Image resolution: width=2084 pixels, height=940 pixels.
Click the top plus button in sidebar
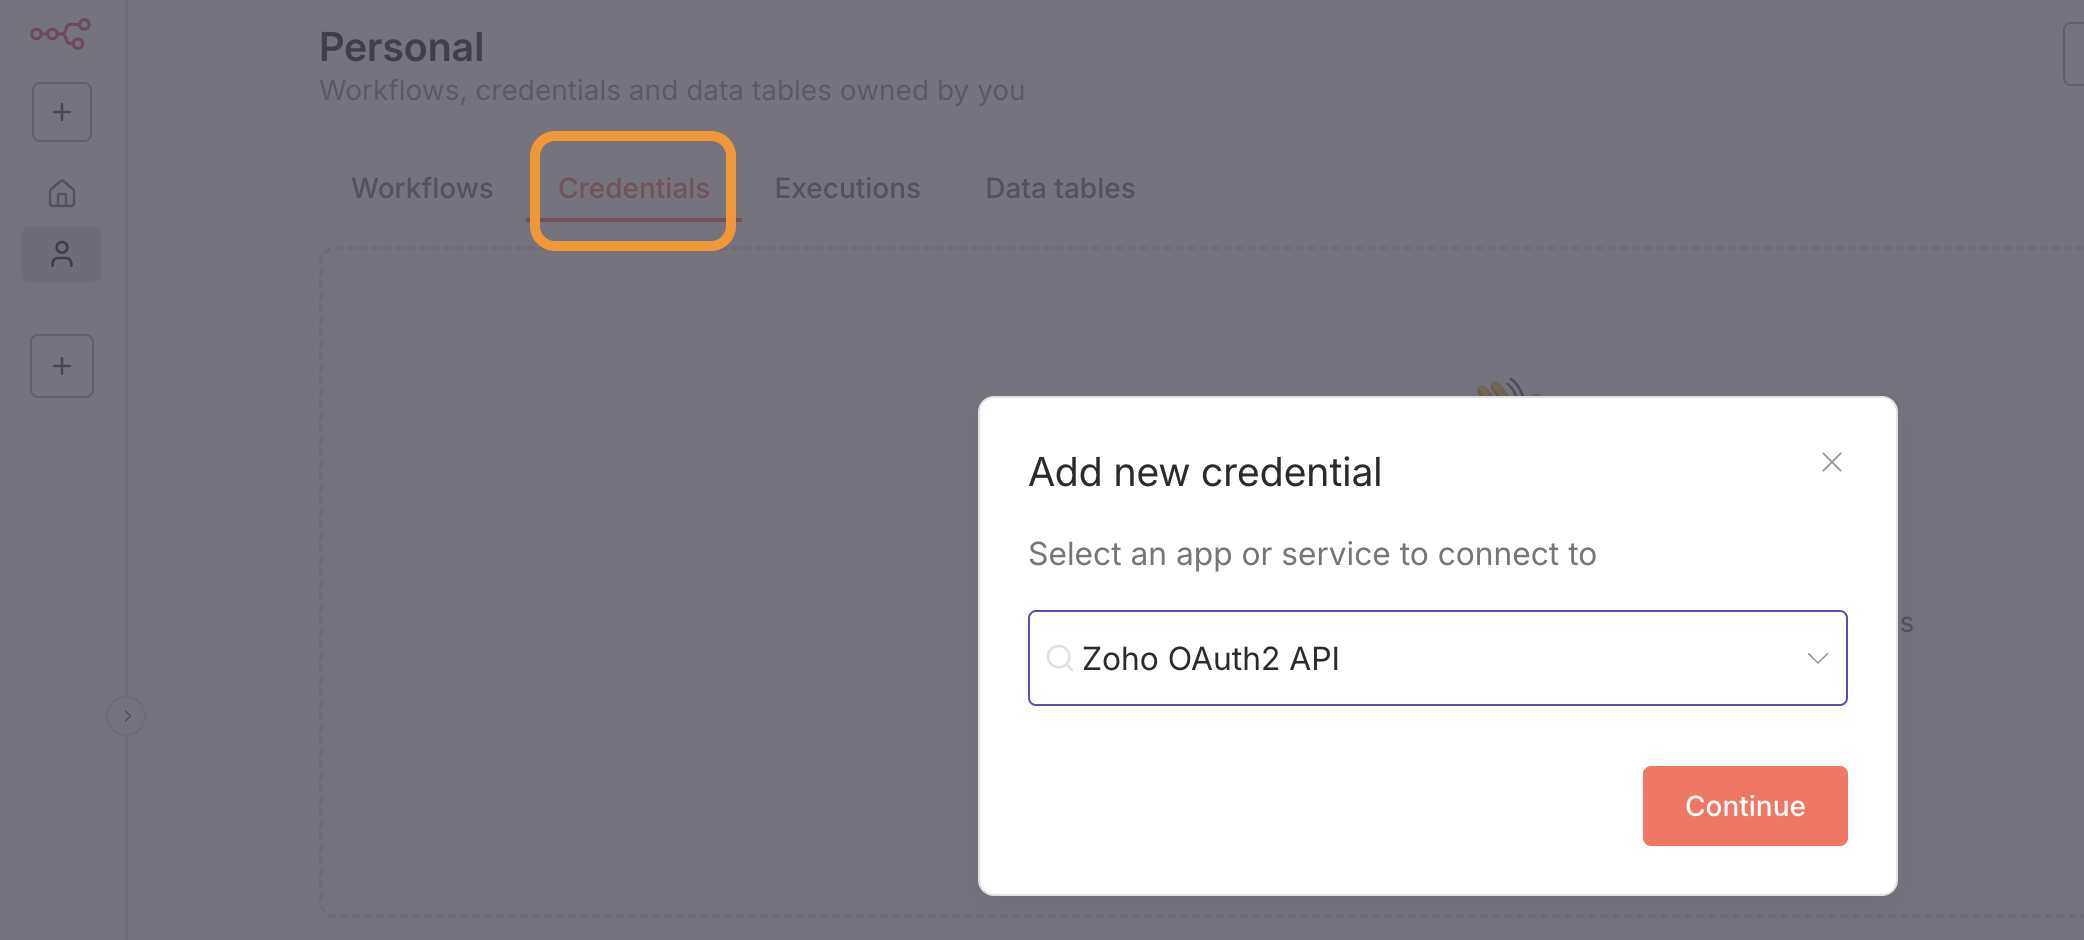[x=62, y=112]
